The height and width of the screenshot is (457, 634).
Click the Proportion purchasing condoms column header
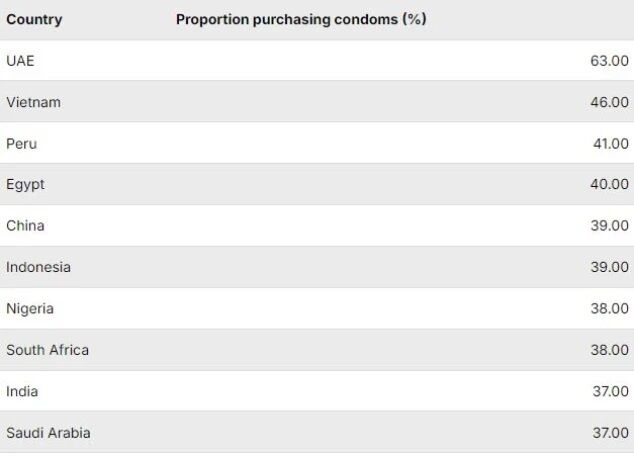click(301, 19)
